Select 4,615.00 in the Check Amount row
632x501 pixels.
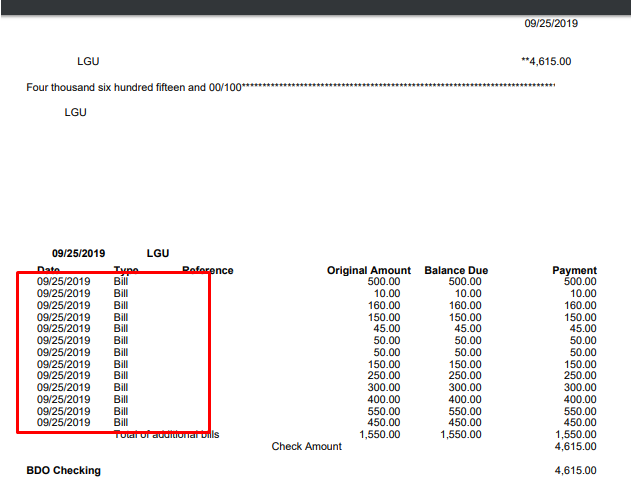576,447
